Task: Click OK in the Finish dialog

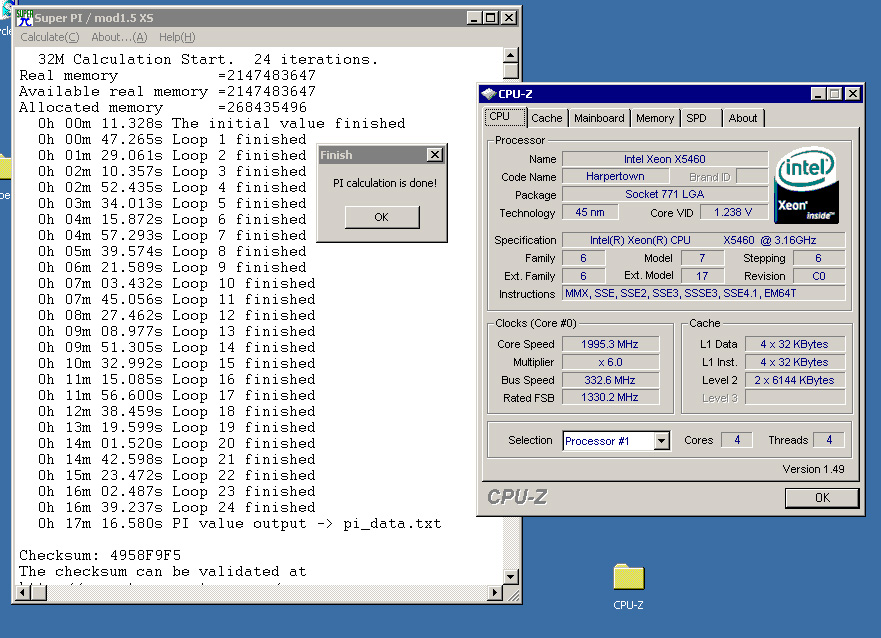Action: click(382, 217)
